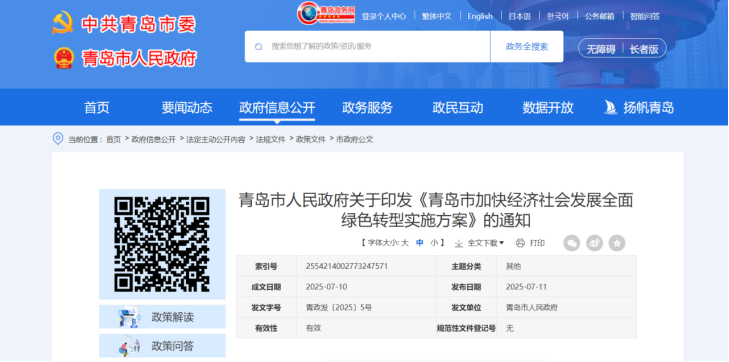
Task: Set font size to 中
Action: [x=419, y=243]
